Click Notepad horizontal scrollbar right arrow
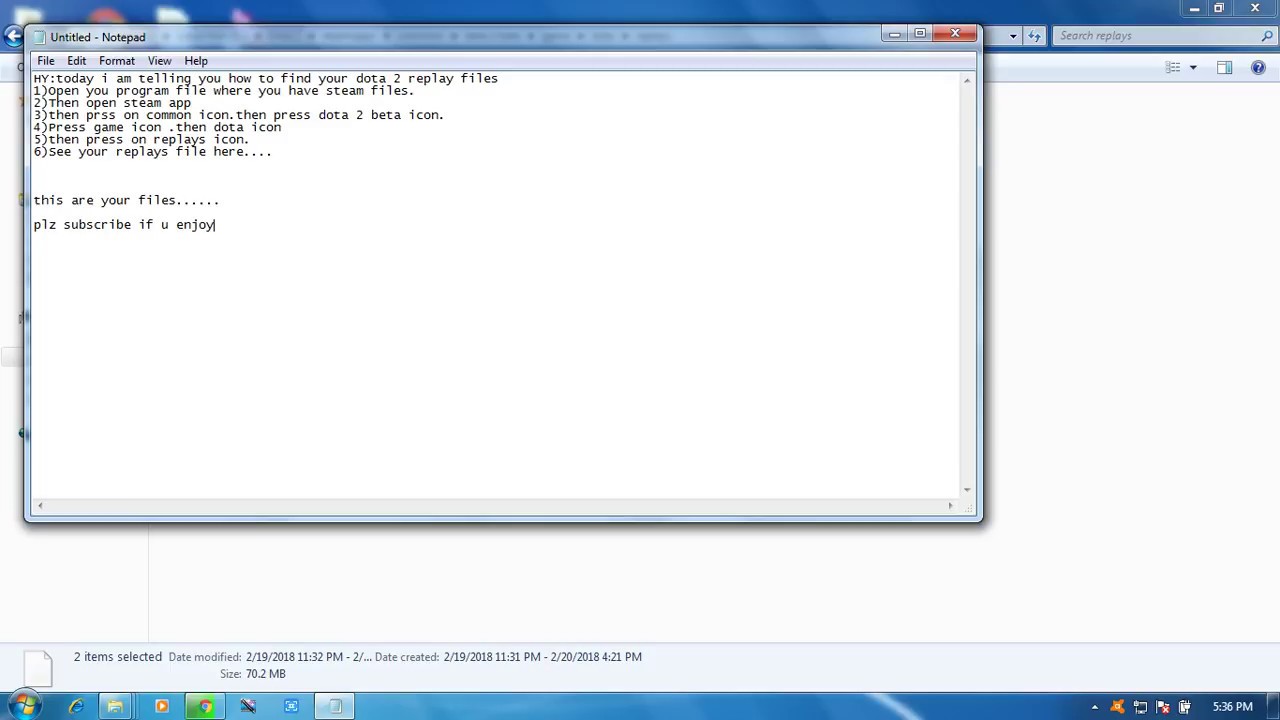This screenshot has width=1280, height=720. [950, 505]
